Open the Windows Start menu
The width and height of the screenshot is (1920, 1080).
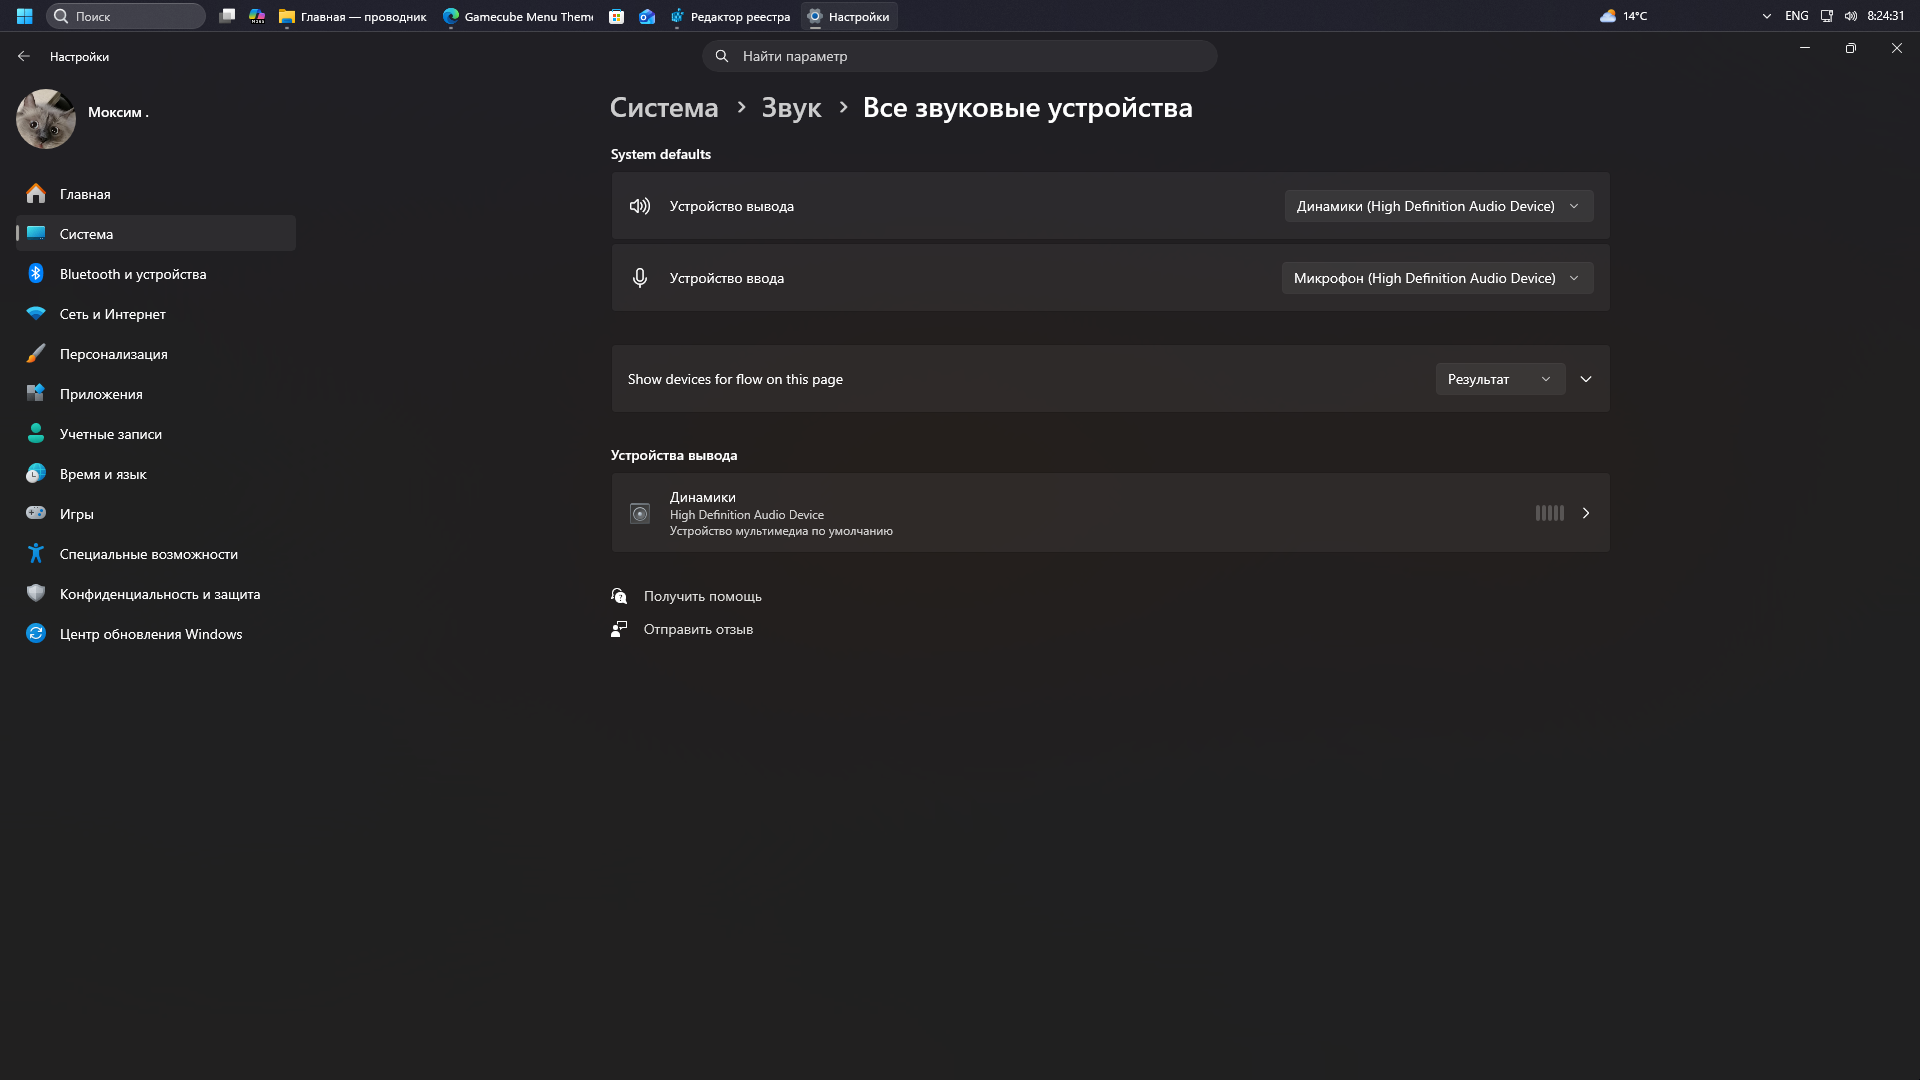click(24, 16)
